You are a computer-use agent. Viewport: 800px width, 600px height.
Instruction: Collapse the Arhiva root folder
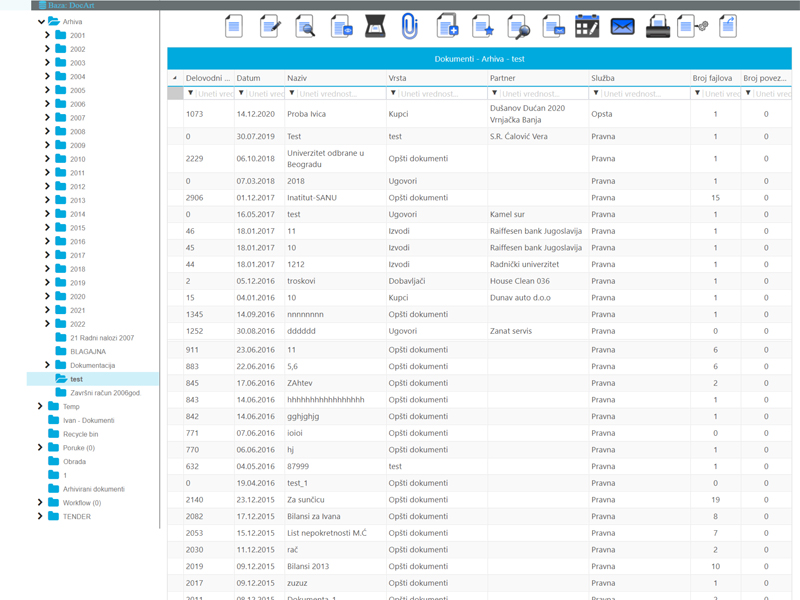[x=41, y=21]
